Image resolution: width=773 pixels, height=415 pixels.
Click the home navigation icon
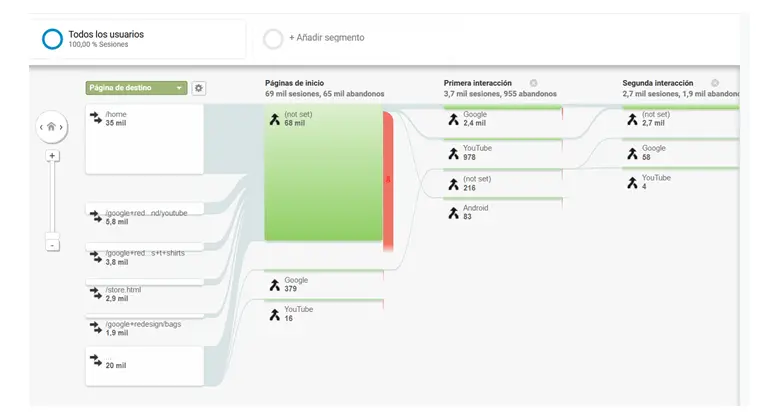[52, 127]
